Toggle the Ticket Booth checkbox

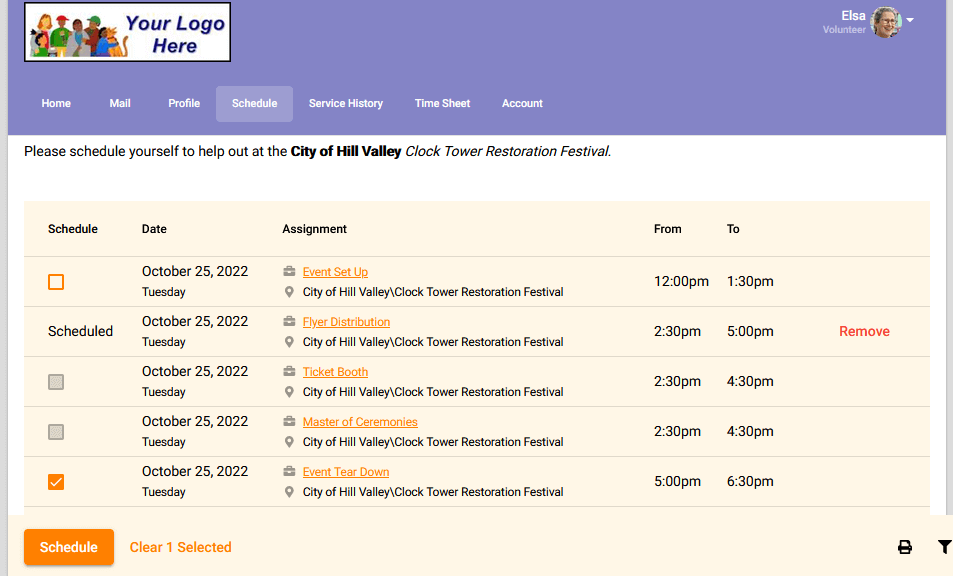pyautogui.click(x=56, y=382)
